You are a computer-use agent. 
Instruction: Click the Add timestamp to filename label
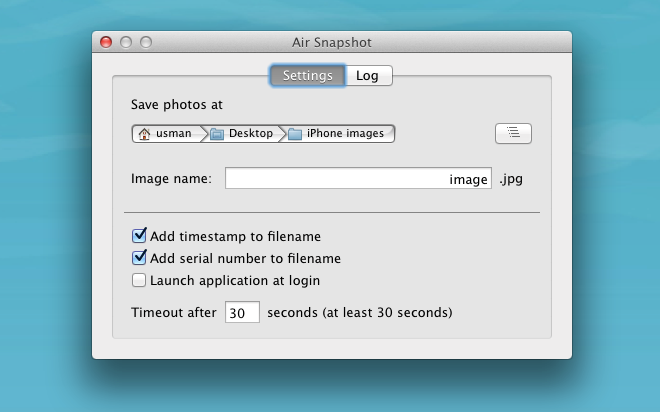pos(235,237)
